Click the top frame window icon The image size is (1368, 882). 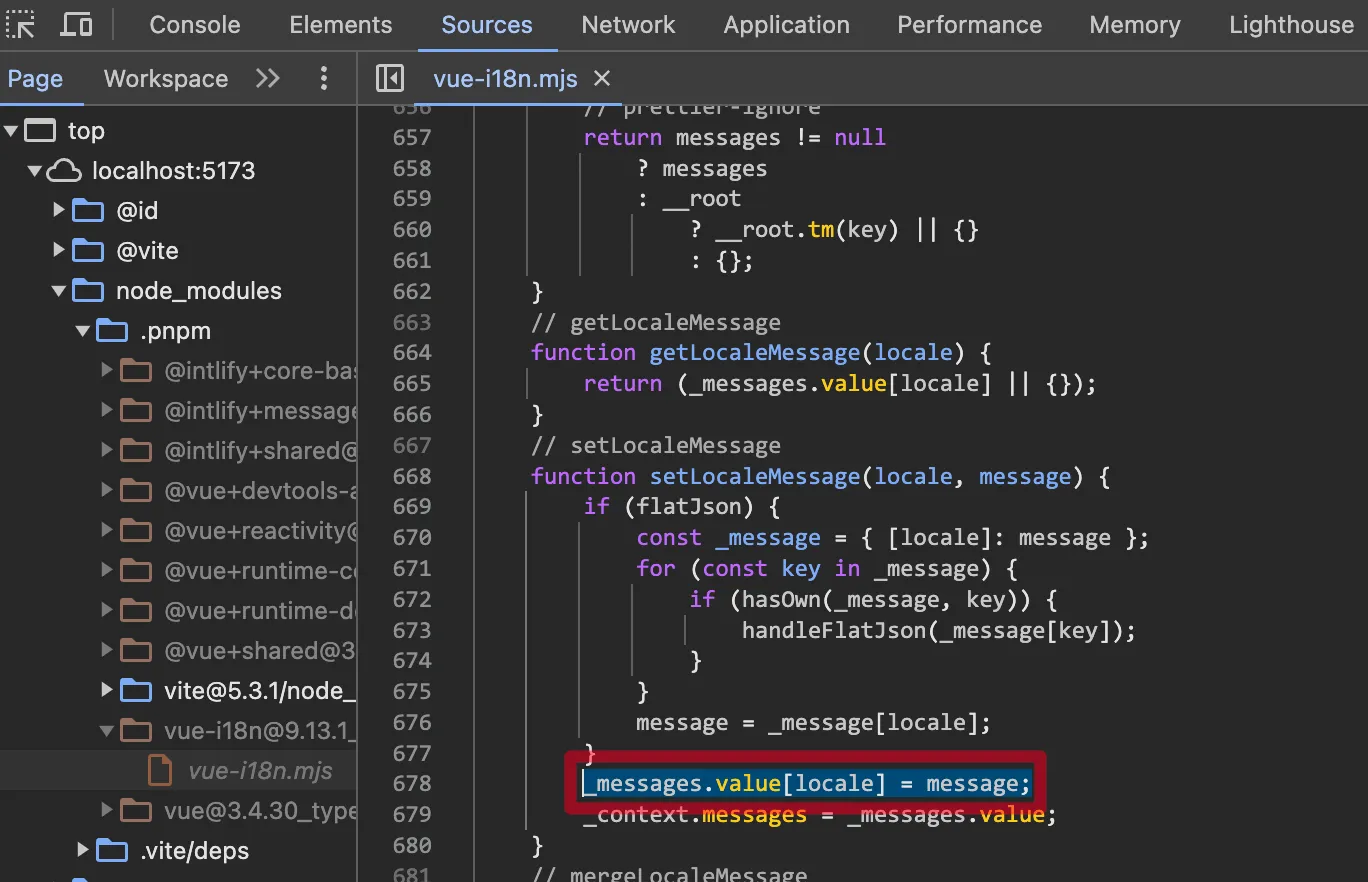40,131
